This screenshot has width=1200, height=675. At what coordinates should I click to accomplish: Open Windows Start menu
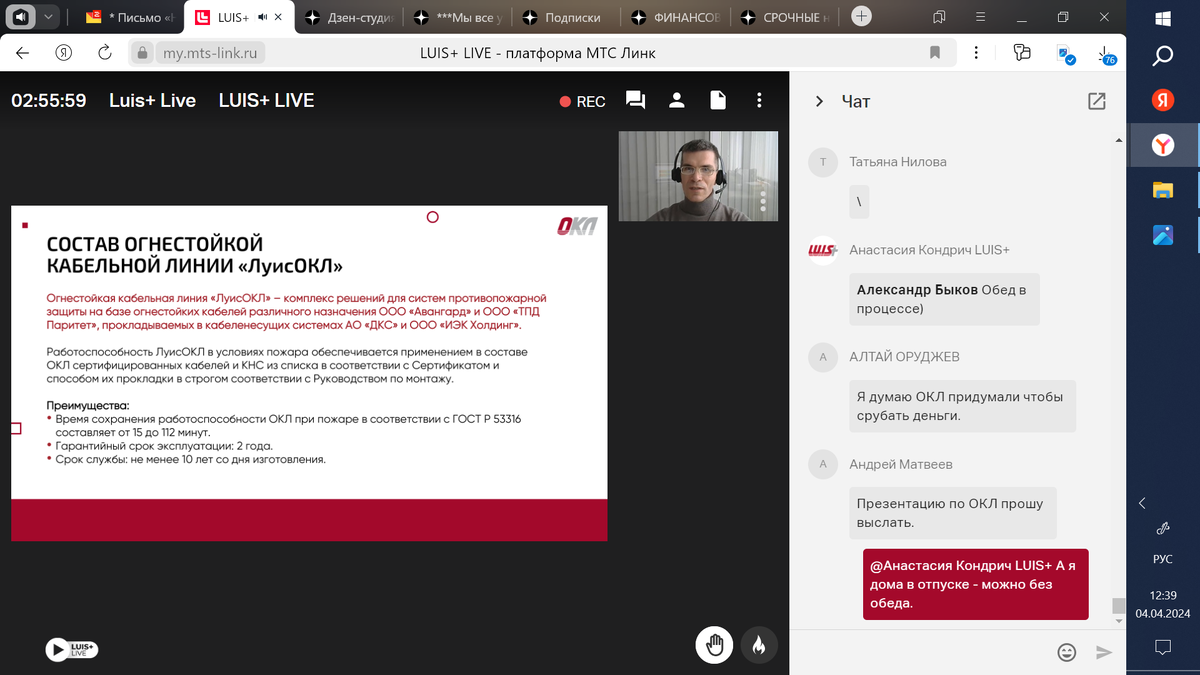tap(1163, 18)
